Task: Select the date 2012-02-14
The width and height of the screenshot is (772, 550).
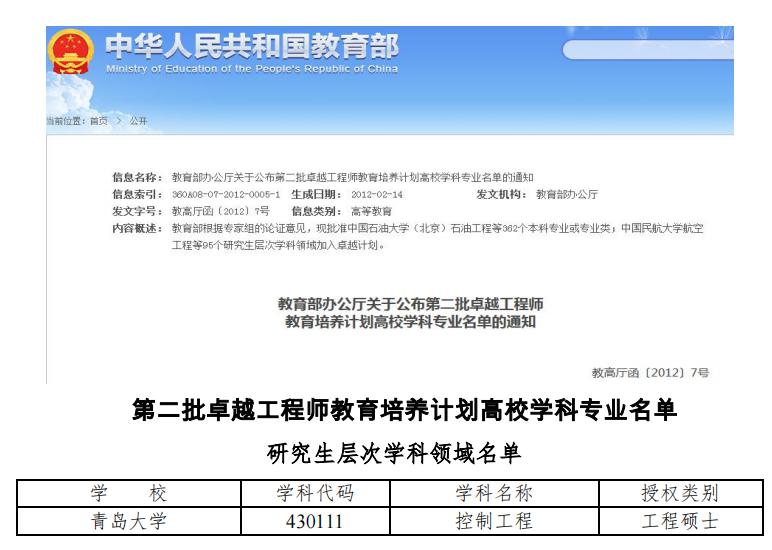Action: click(x=377, y=194)
